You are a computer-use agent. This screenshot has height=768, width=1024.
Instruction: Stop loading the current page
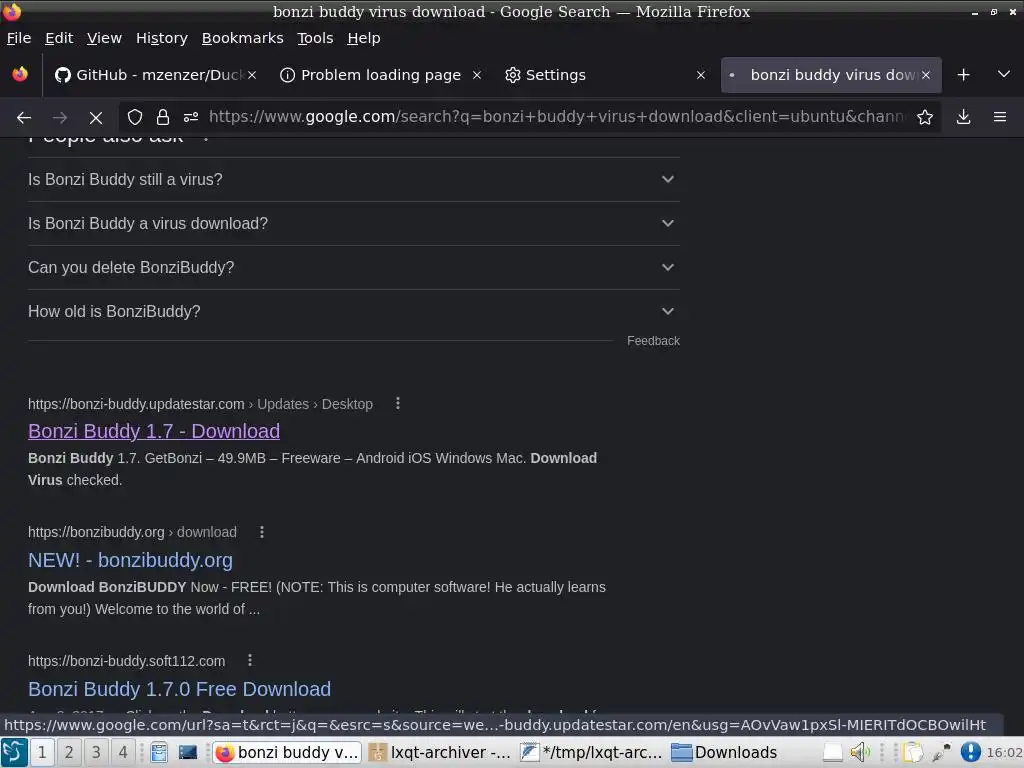pyautogui.click(x=96, y=118)
